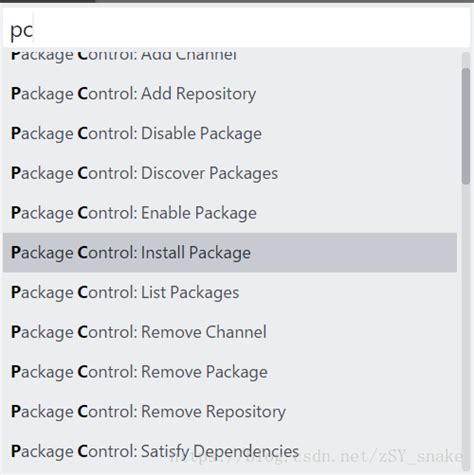Run the highlighted Install Package command
The width and height of the screenshot is (474, 475).
pyautogui.click(x=230, y=253)
